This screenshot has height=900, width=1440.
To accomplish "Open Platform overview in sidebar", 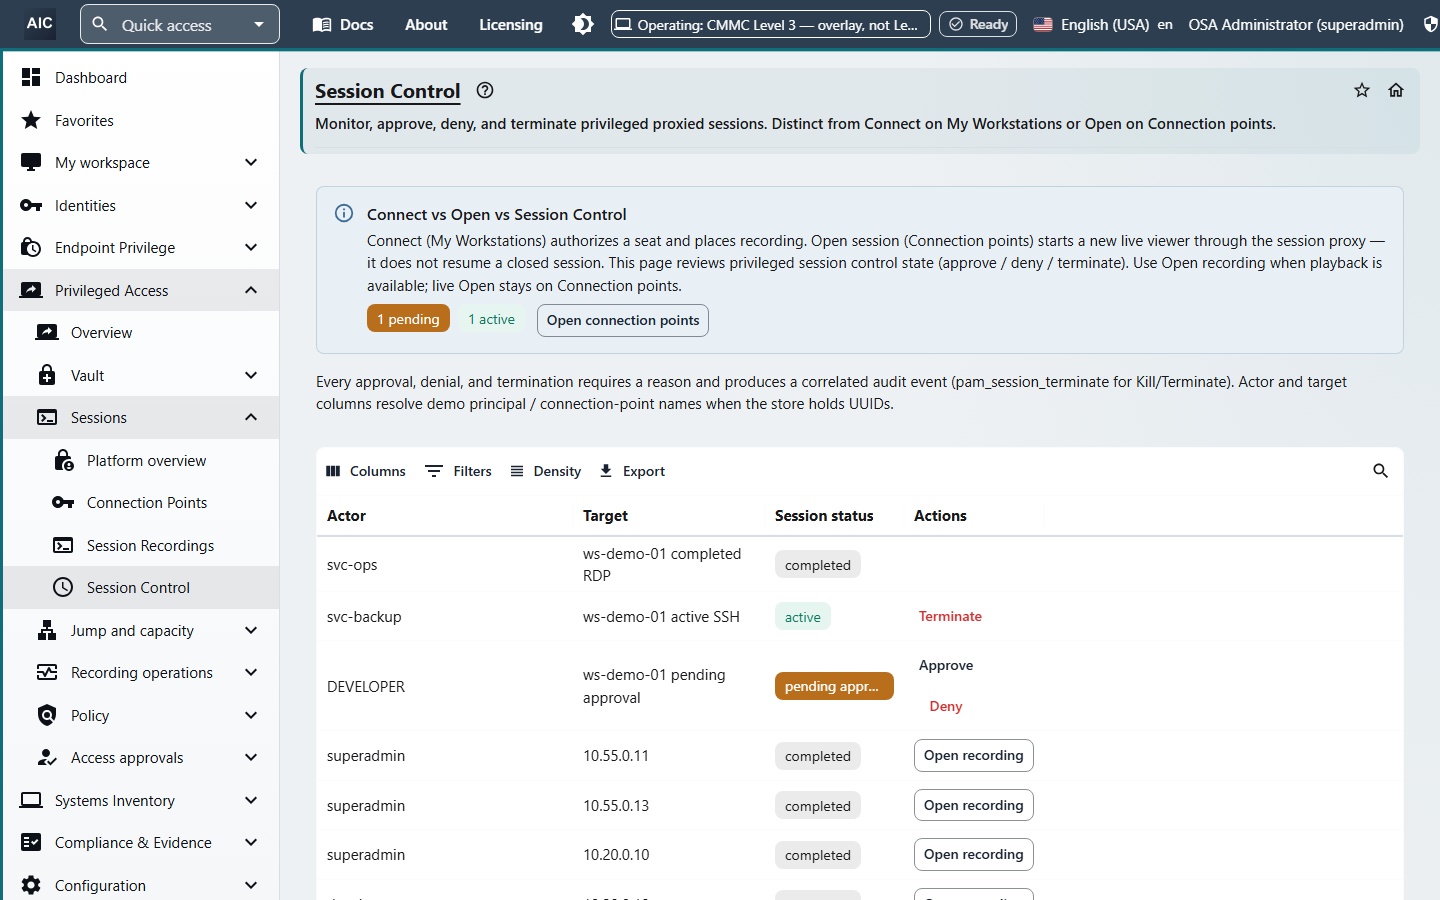I will click(x=140, y=460).
